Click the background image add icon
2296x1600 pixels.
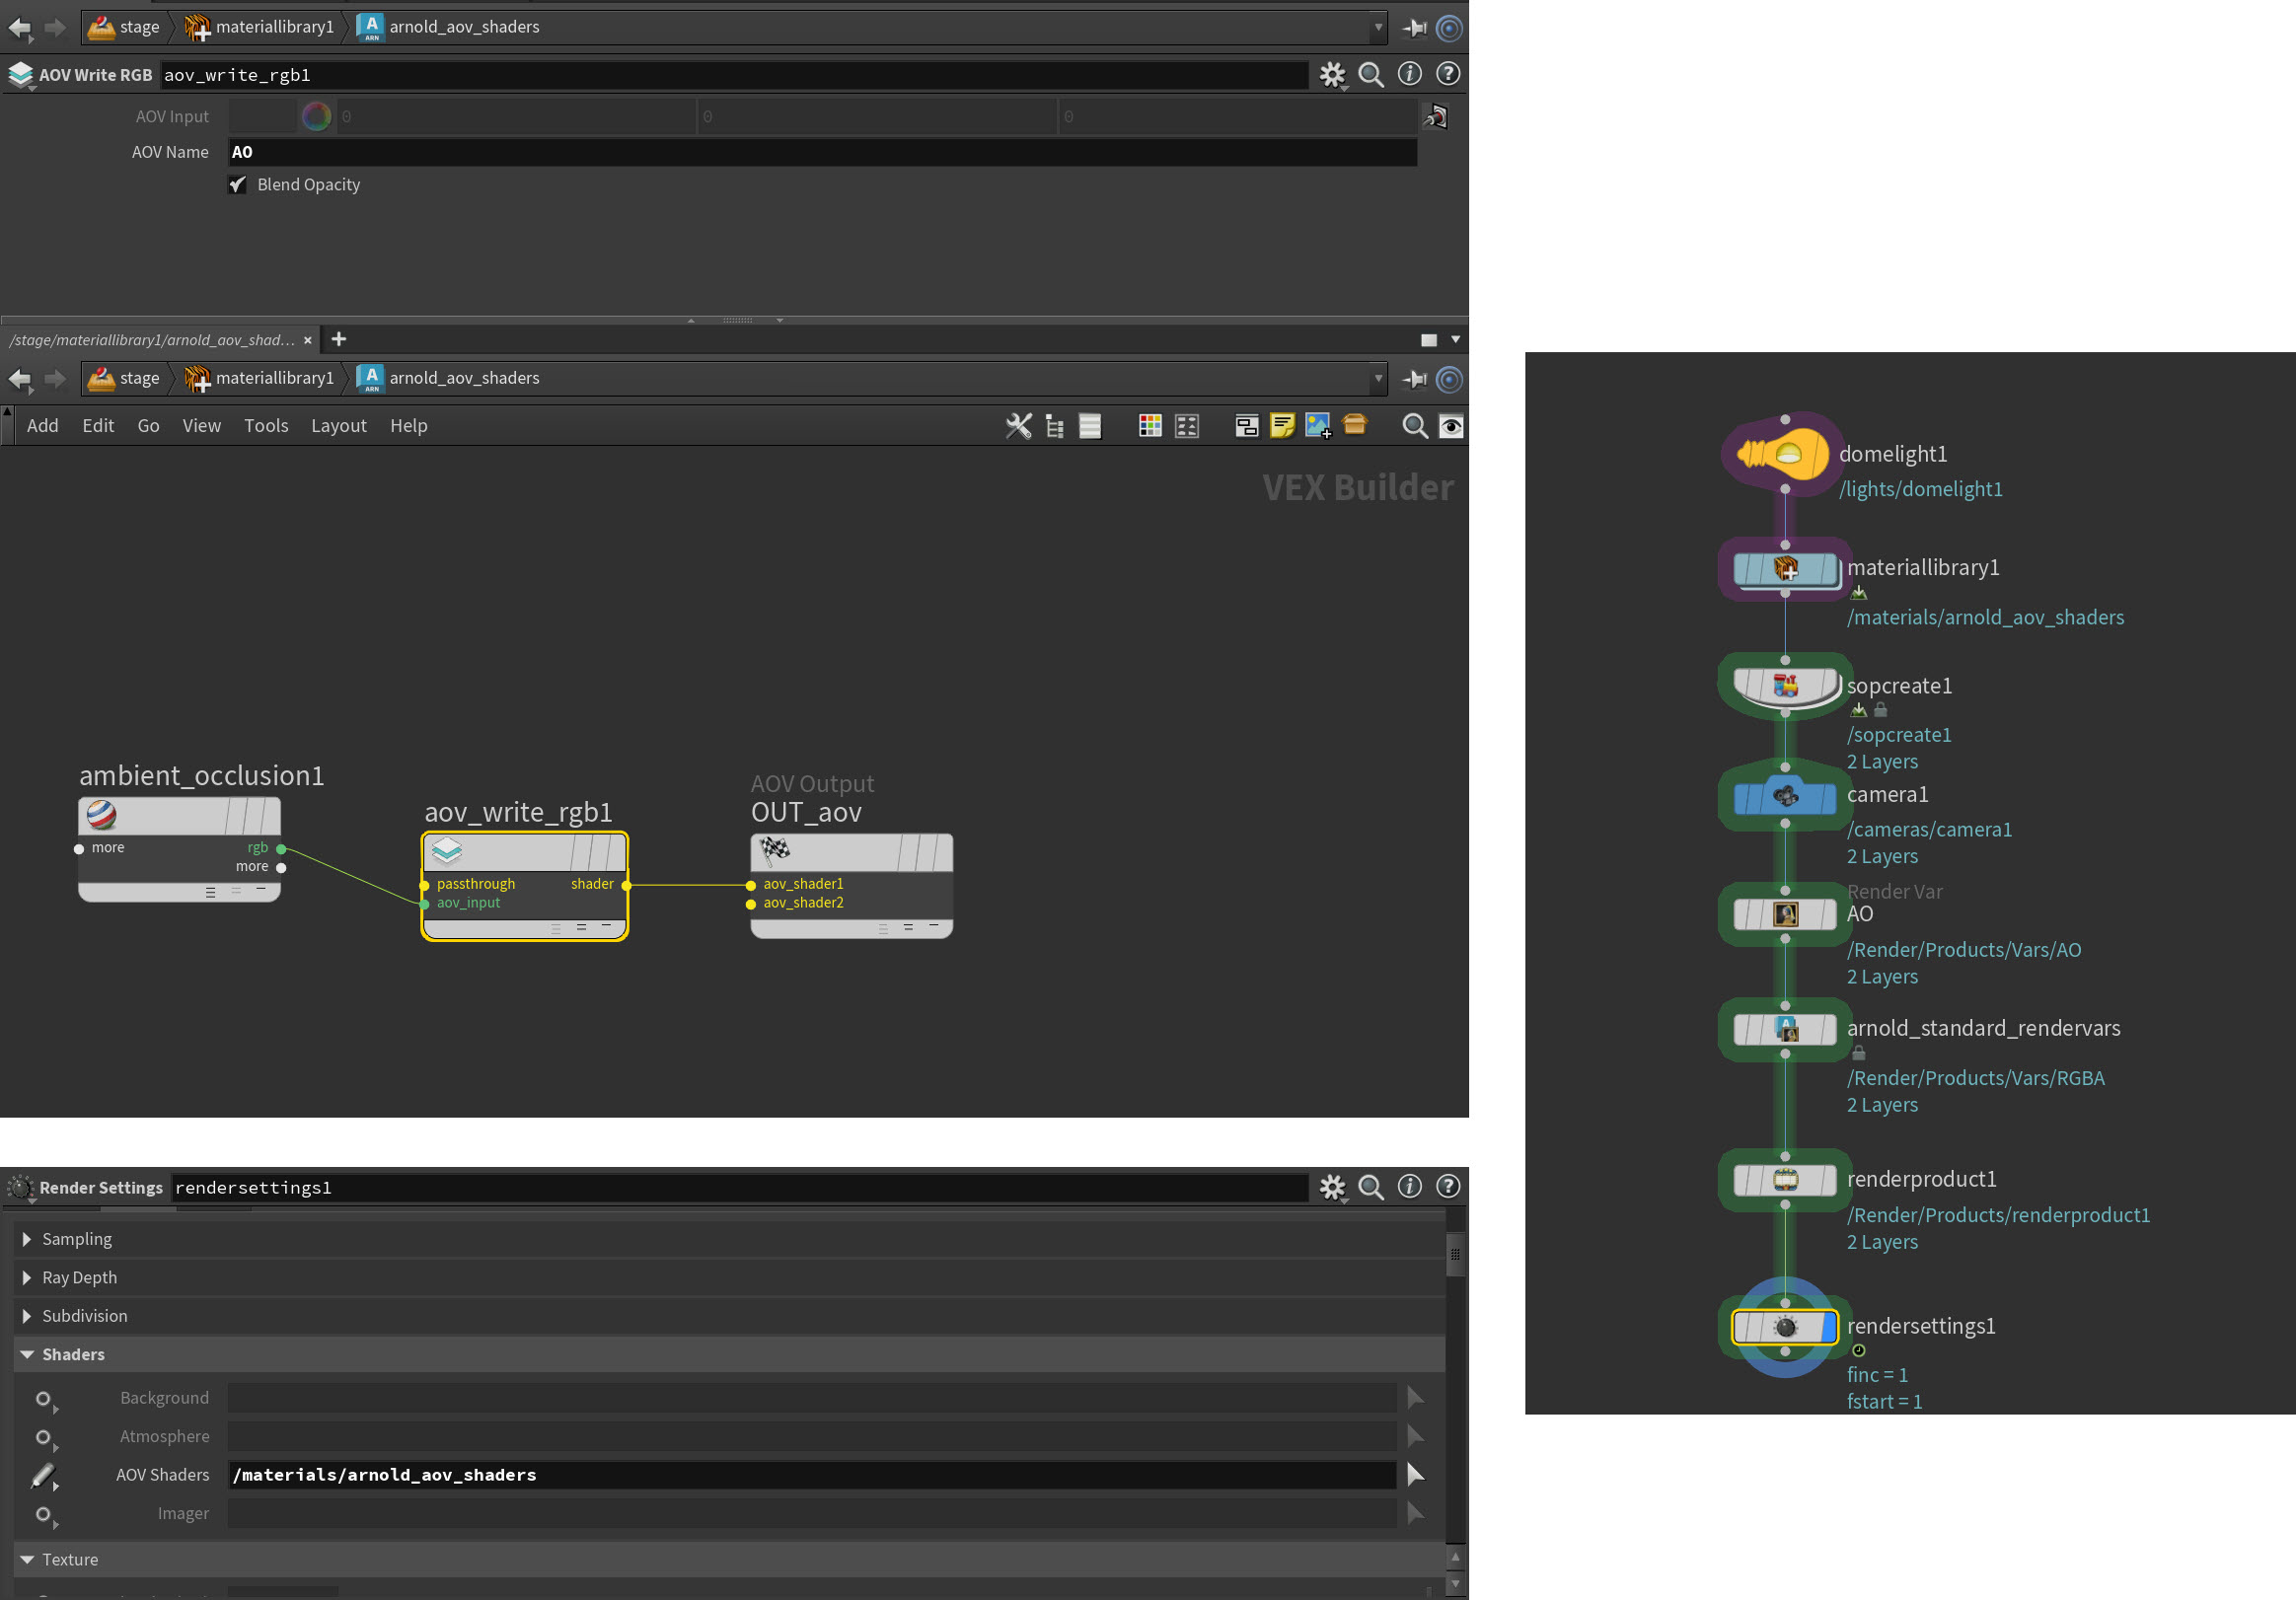click(x=1320, y=425)
